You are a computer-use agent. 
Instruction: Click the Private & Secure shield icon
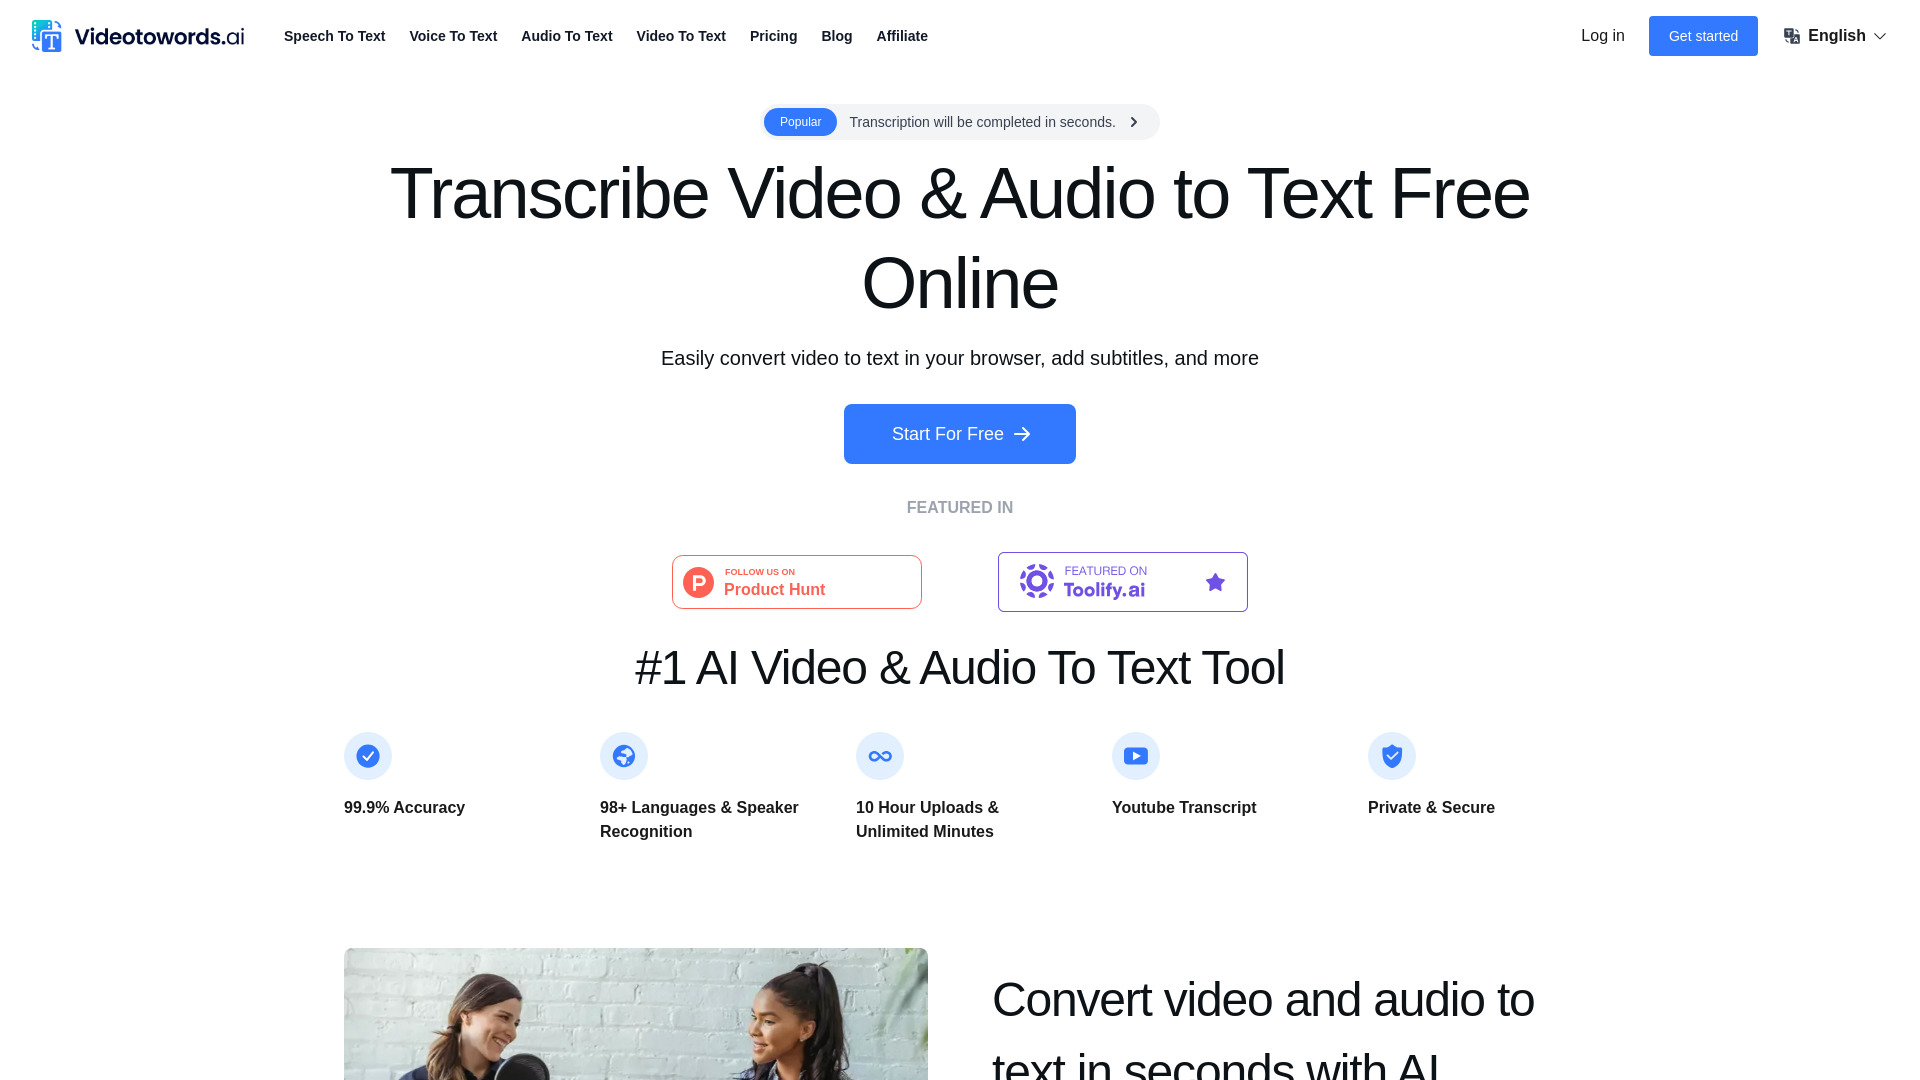point(1391,756)
